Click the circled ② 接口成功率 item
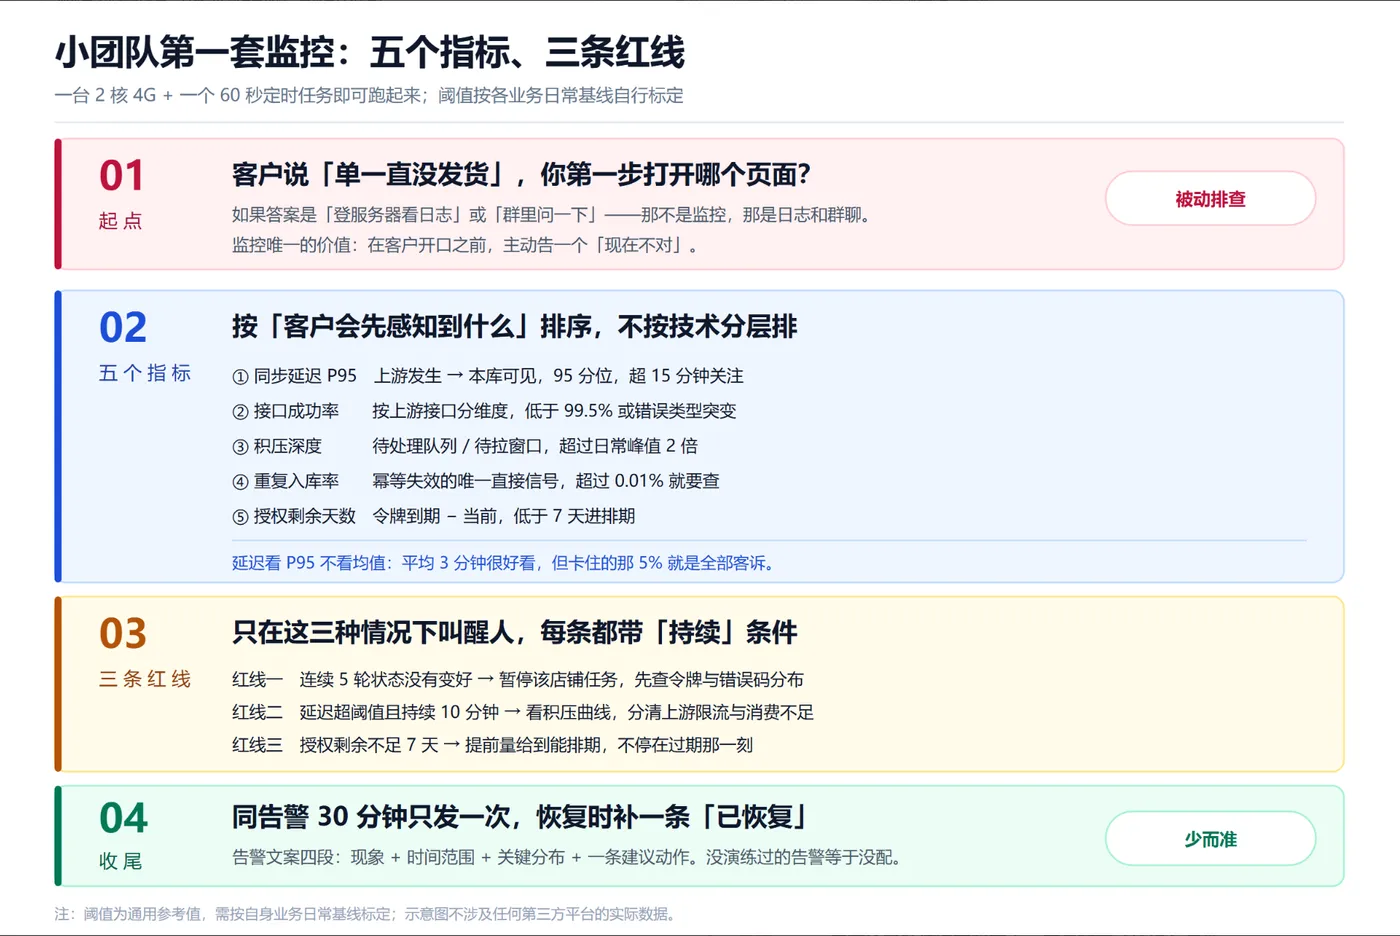This screenshot has width=1400, height=936. [x=285, y=411]
